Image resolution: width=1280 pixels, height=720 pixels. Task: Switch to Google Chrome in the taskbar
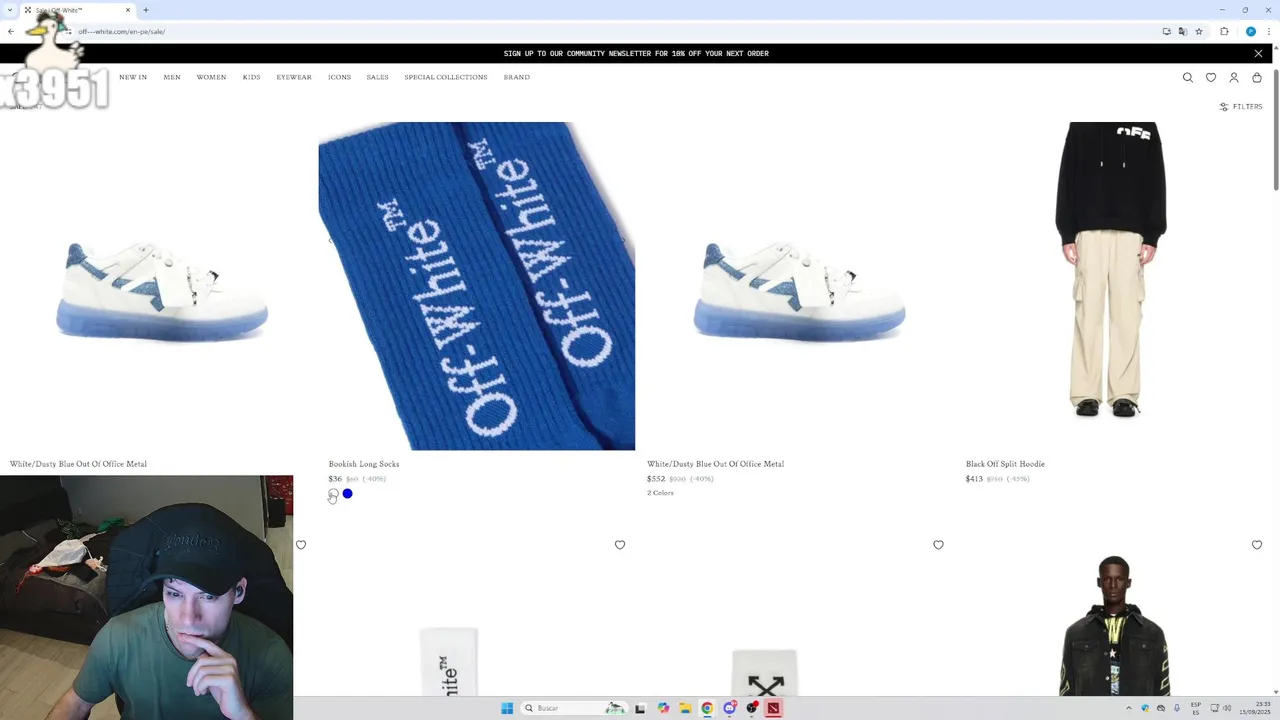pyautogui.click(x=707, y=708)
